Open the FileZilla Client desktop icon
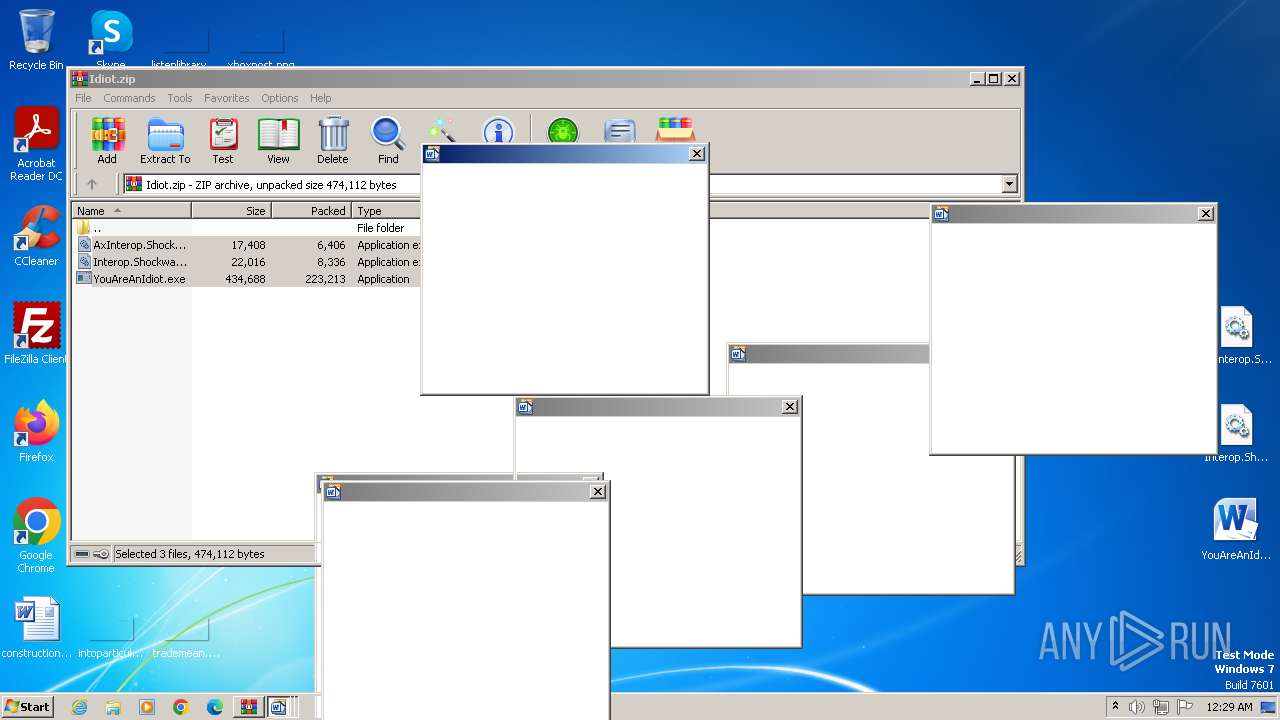 click(36, 333)
